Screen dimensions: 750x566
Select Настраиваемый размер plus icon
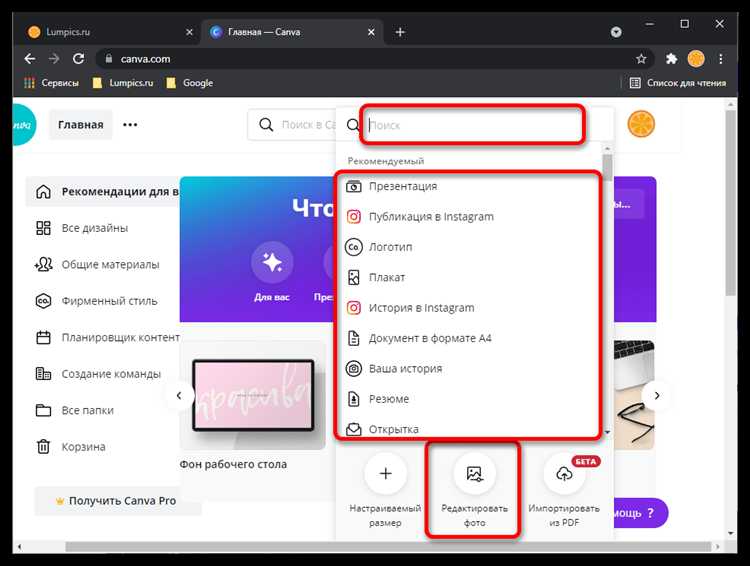(385, 474)
